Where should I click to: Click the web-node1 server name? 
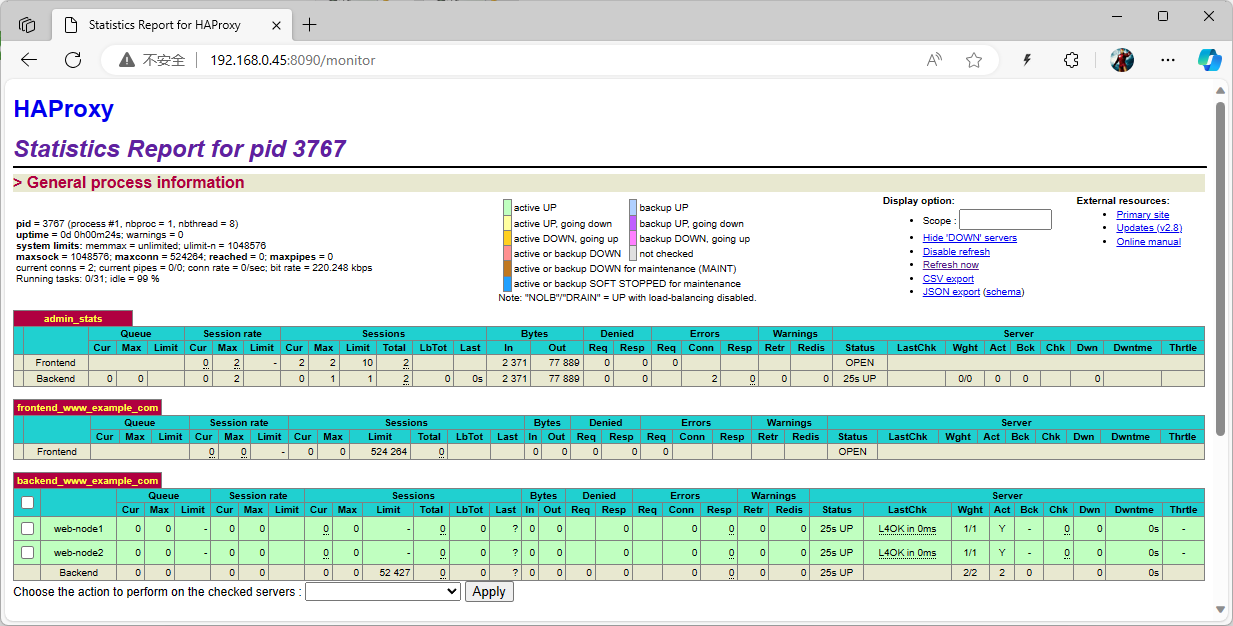click(78, 528)
